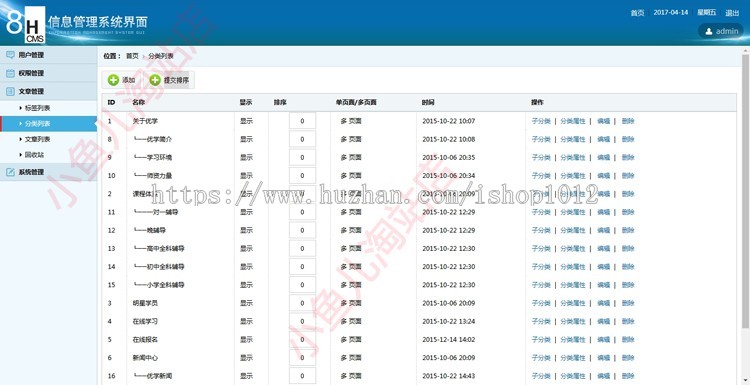Screen dimensions: 750x385
Task: Click the green plus icon of 添加
Action: point(113,80)
